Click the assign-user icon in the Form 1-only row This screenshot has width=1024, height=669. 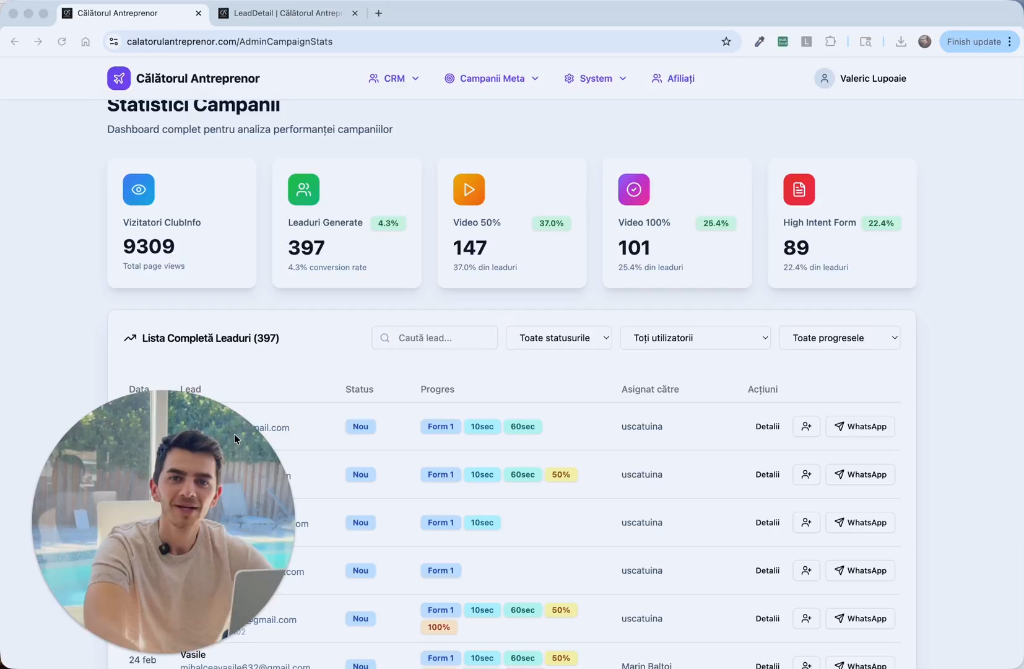pyautogui.click(x=807, y=570)
